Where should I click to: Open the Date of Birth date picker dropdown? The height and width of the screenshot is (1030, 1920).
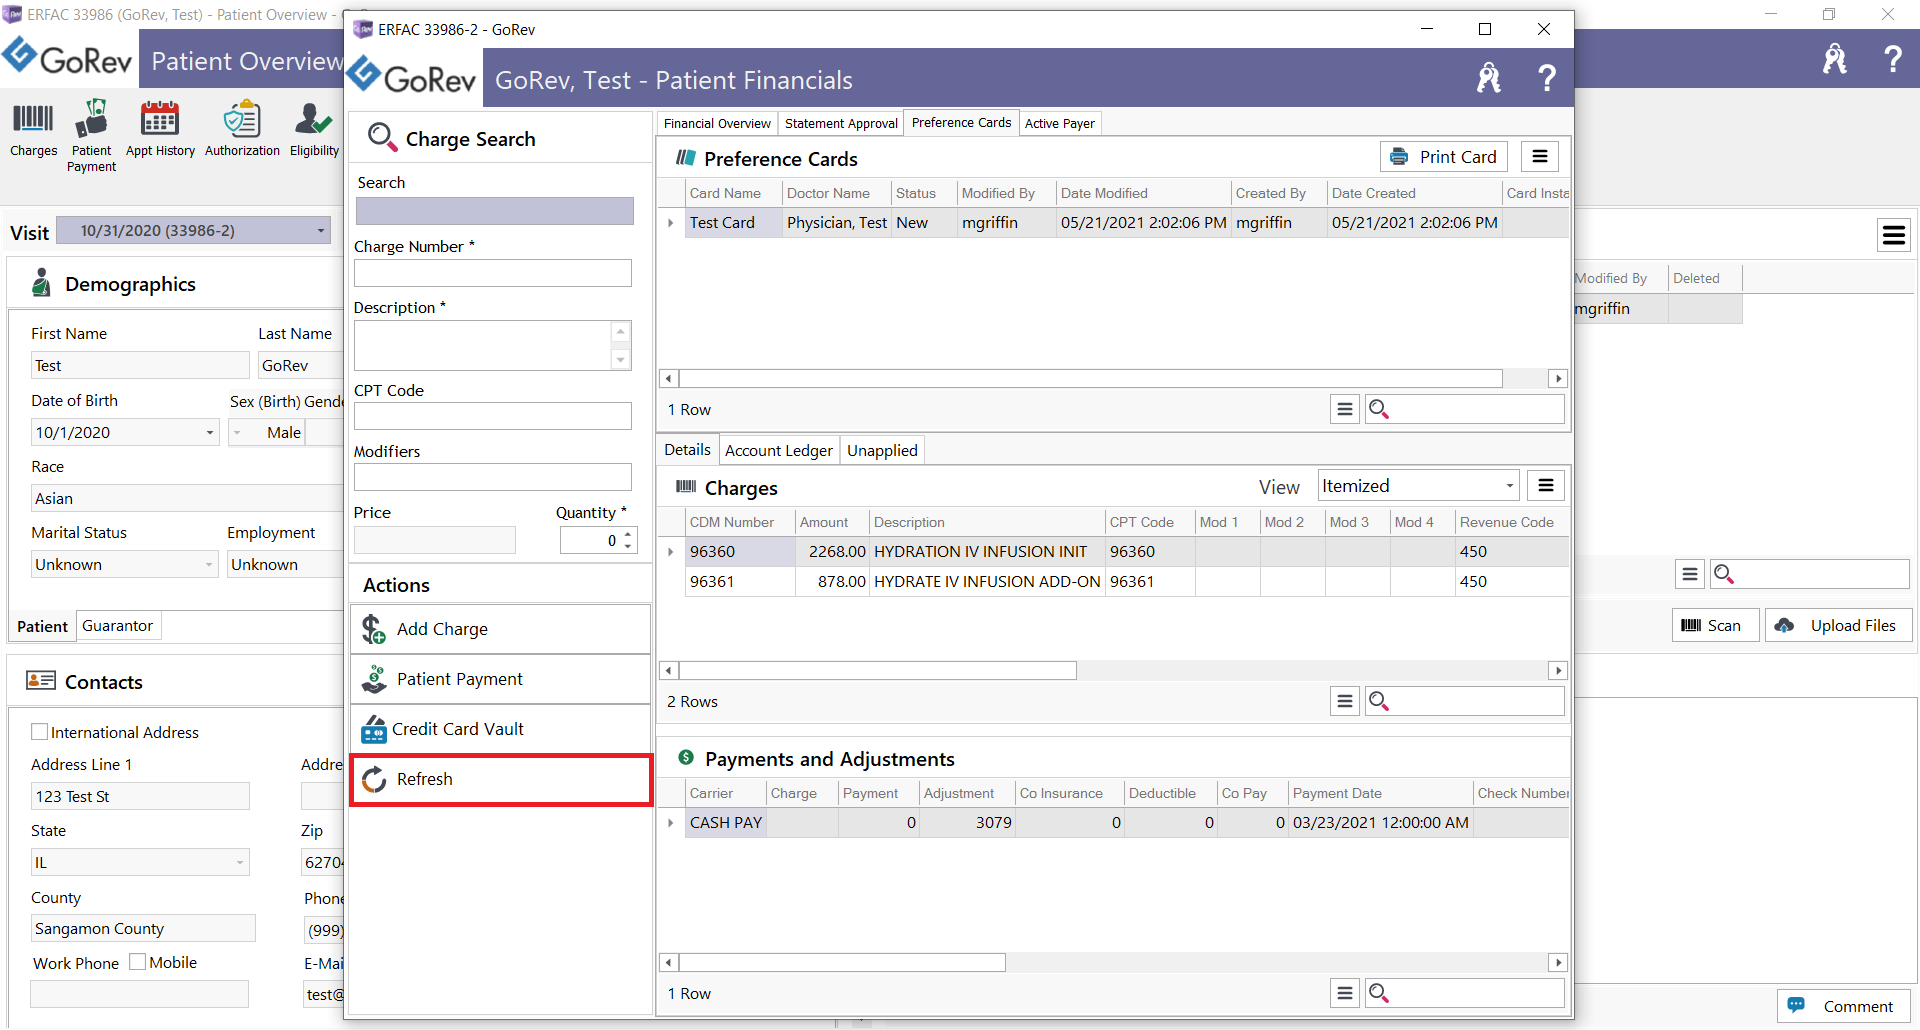[210, 433]
